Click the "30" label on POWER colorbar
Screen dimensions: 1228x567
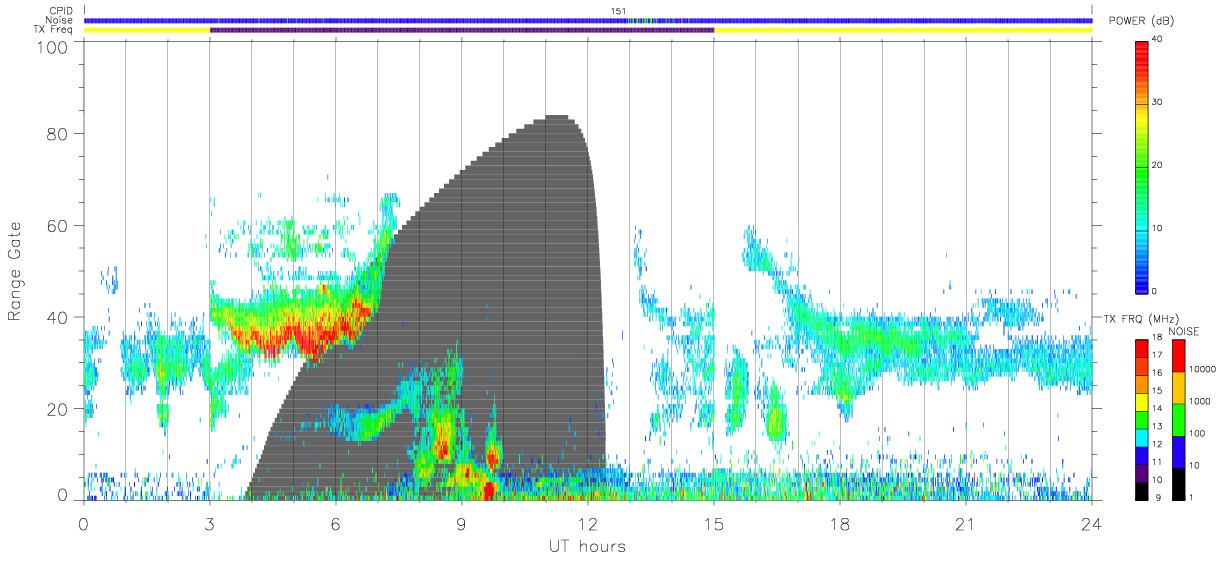(1158, 102)
